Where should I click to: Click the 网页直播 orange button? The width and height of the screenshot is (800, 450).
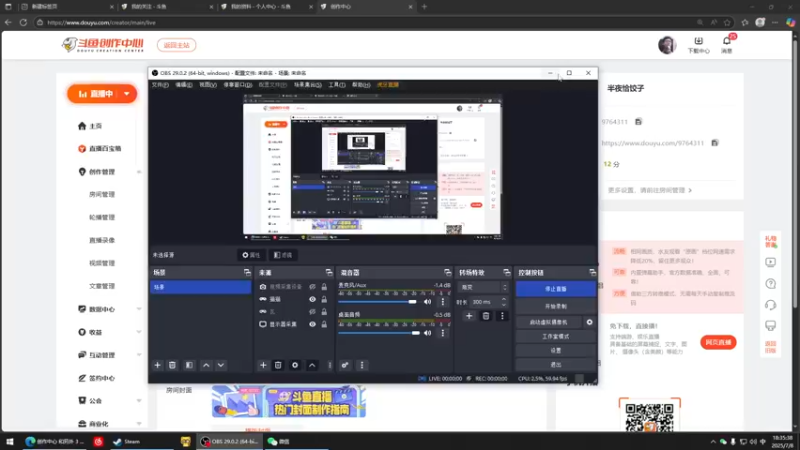coord(718,342)
